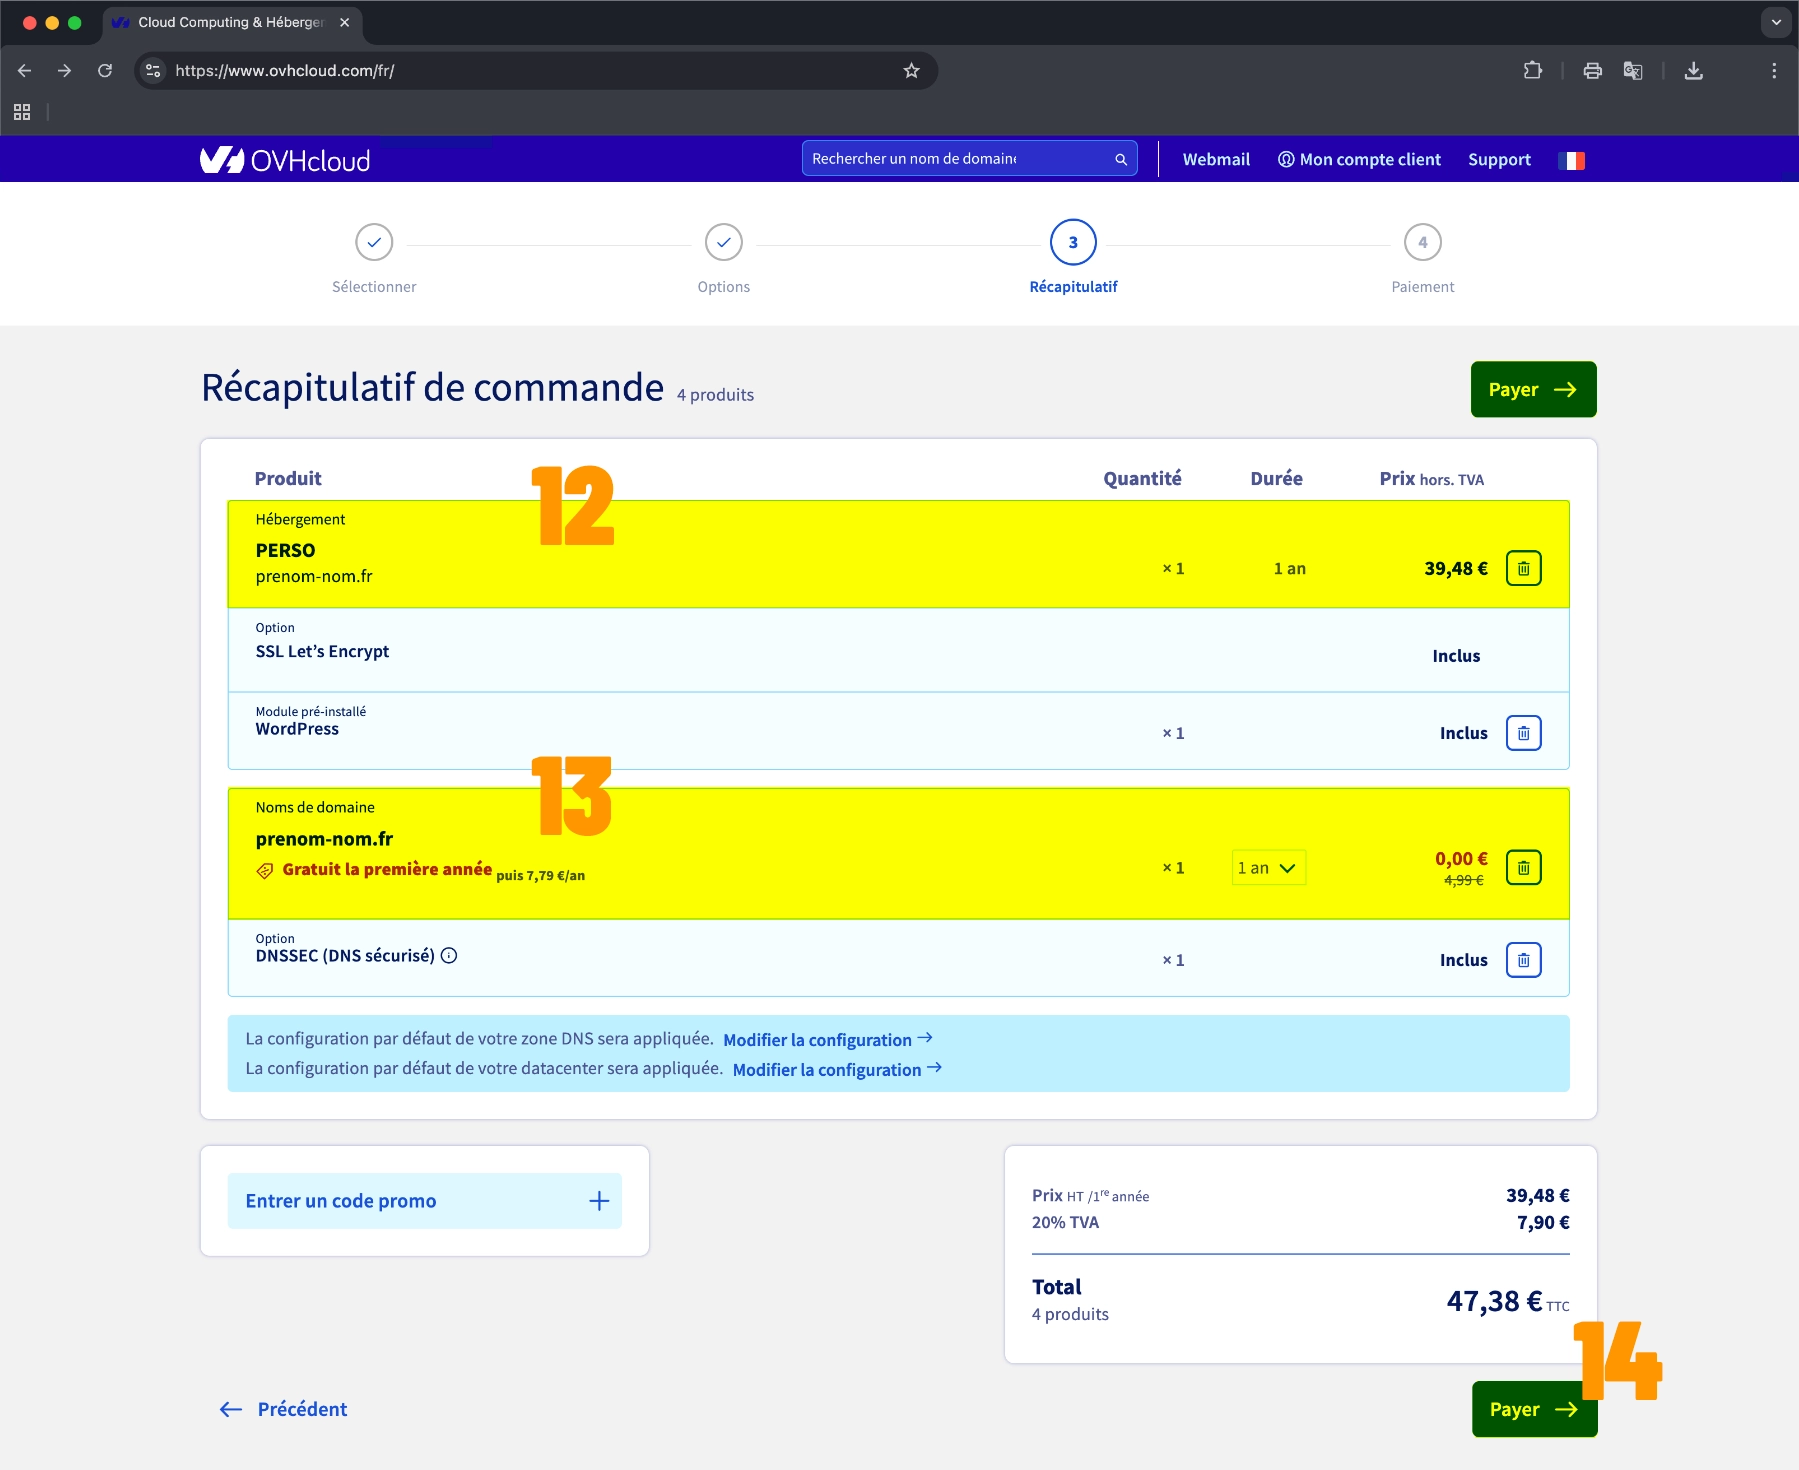The width and height of the screenshot is (1799, 1470).
Task: Open browser extensions puzzle icon
Action: click(x=1532, y=71)
